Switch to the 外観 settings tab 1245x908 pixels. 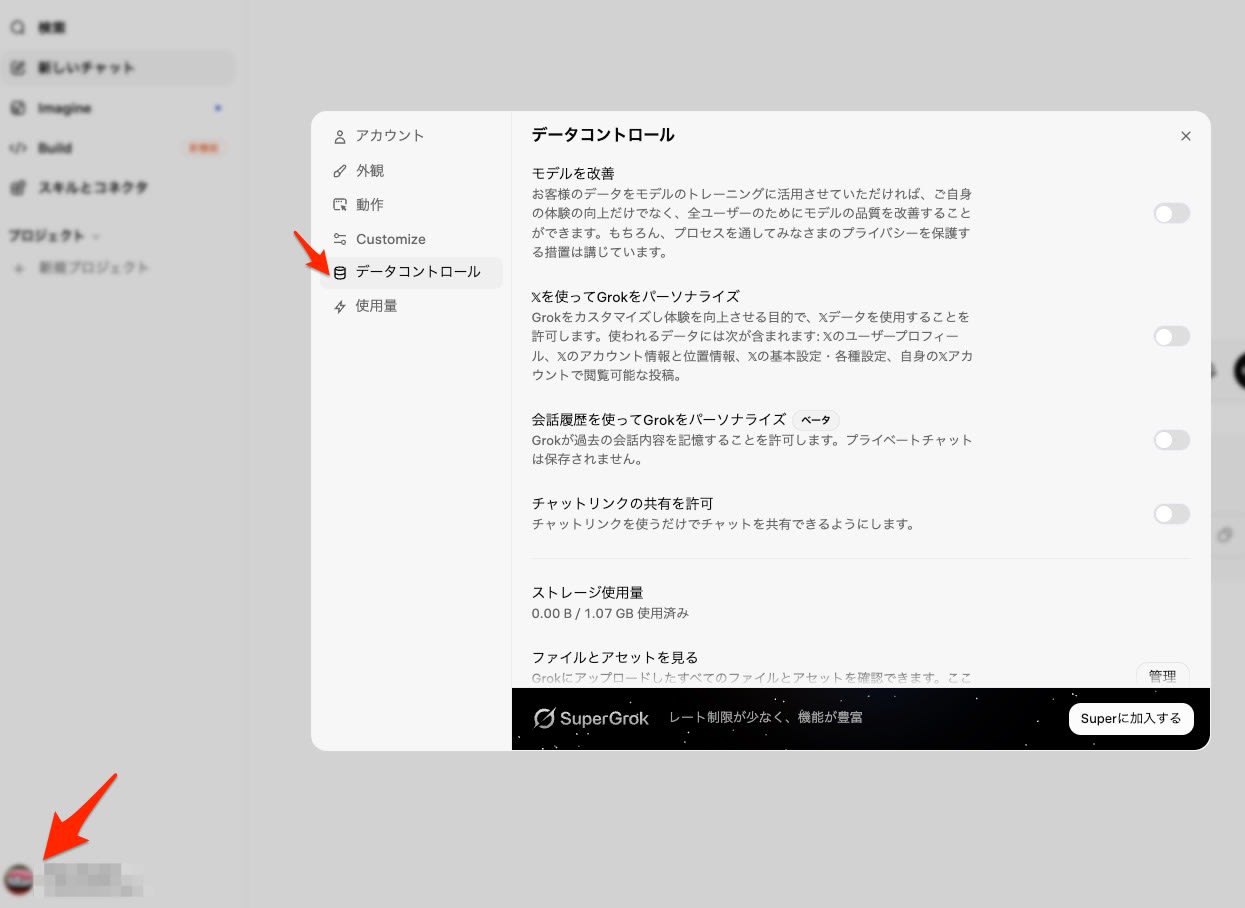click(411, 171)
